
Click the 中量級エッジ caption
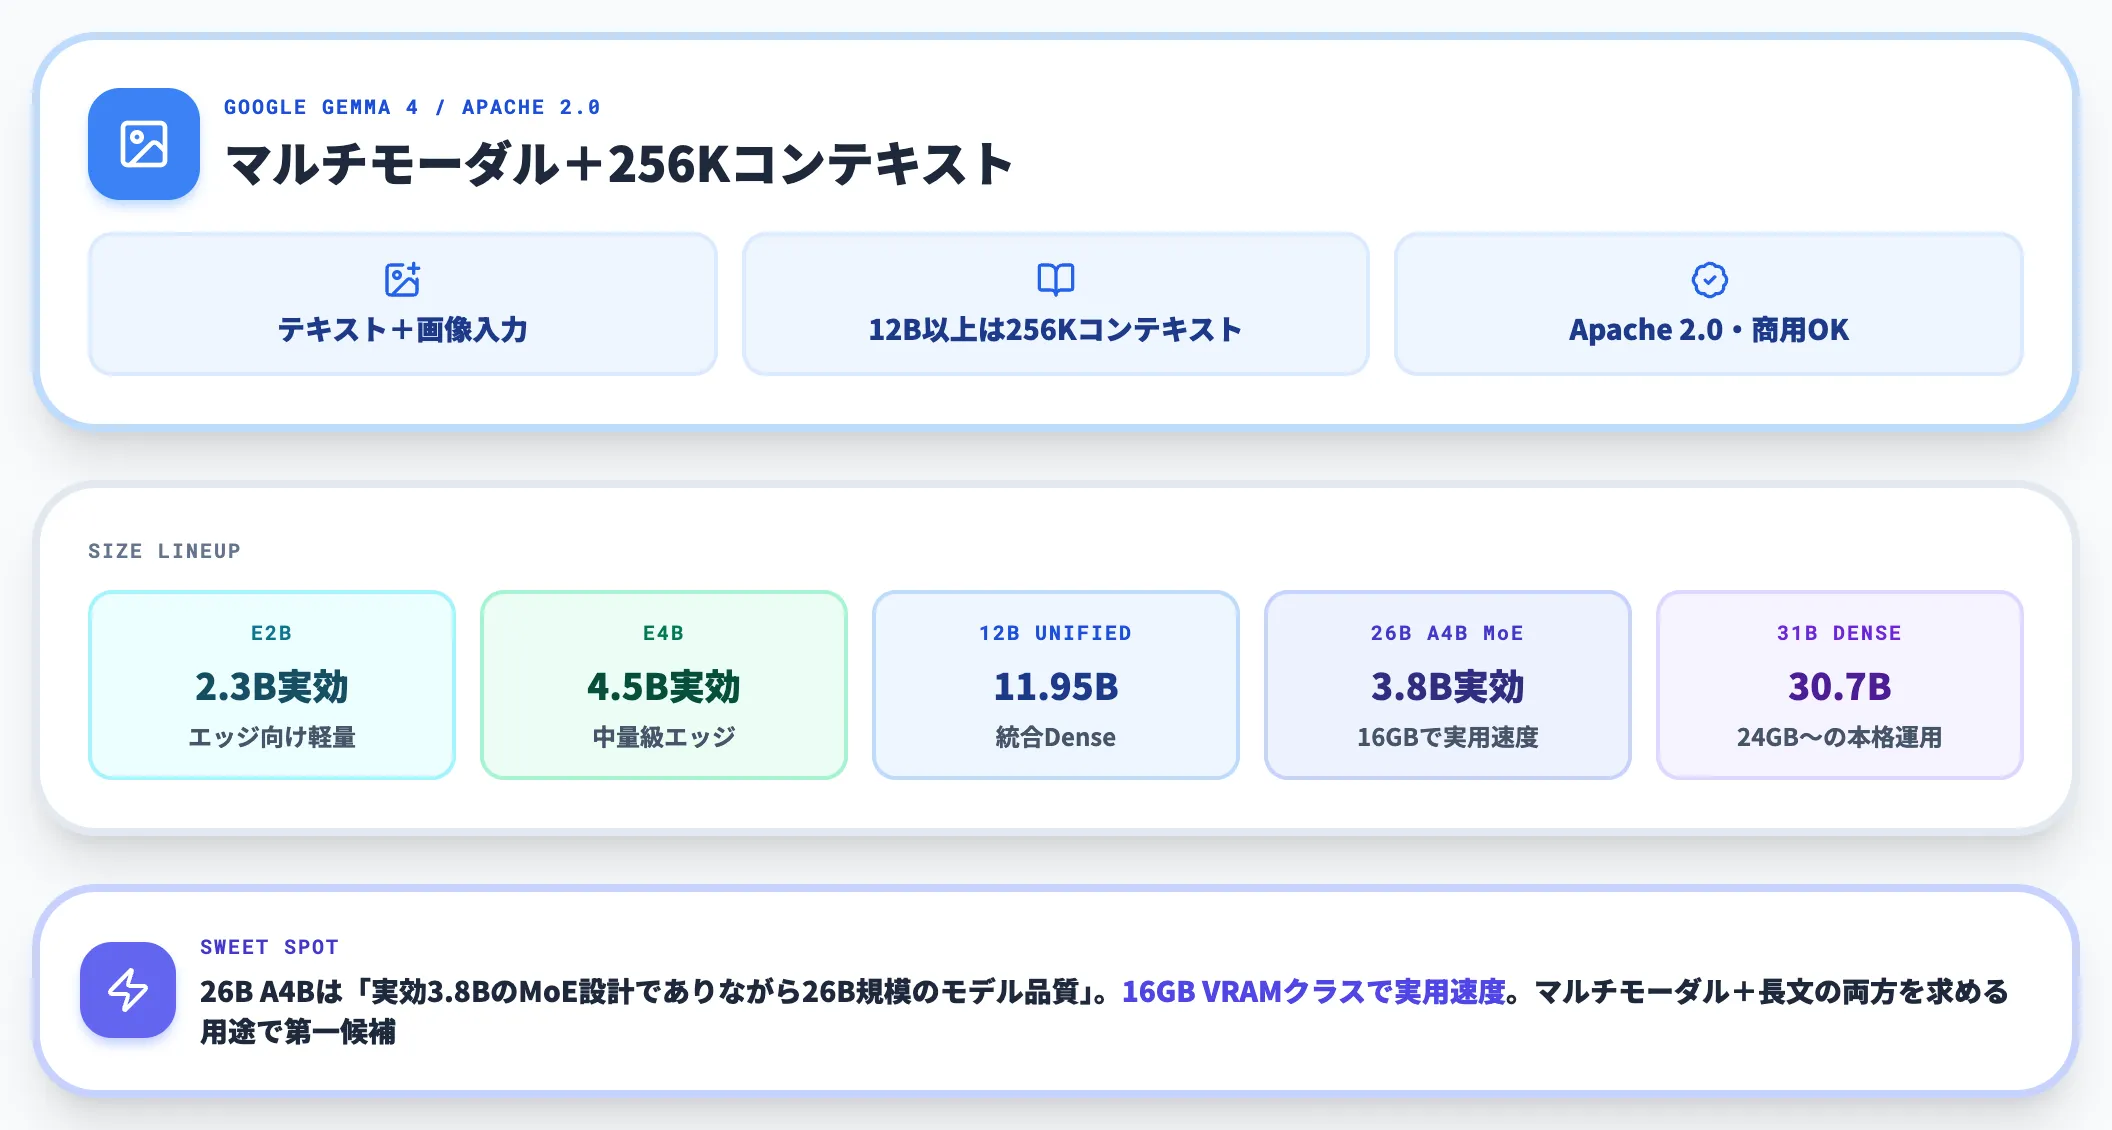664,737
